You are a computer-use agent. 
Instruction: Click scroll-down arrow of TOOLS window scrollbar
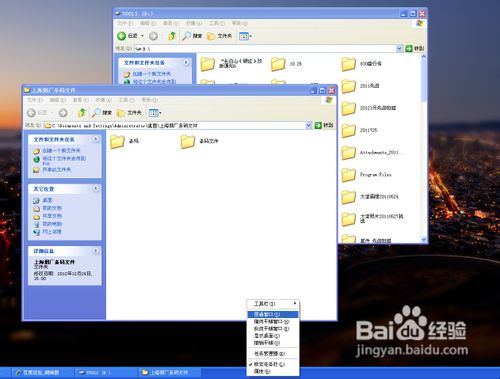click(x=424, y=240)
